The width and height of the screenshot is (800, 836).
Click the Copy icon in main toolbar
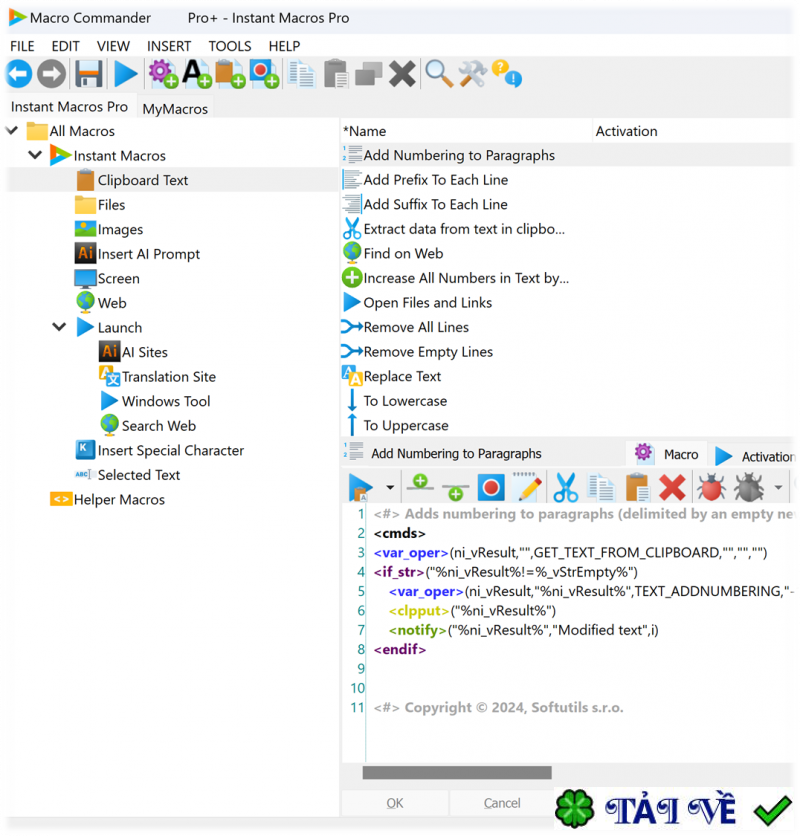click(302, 74)
